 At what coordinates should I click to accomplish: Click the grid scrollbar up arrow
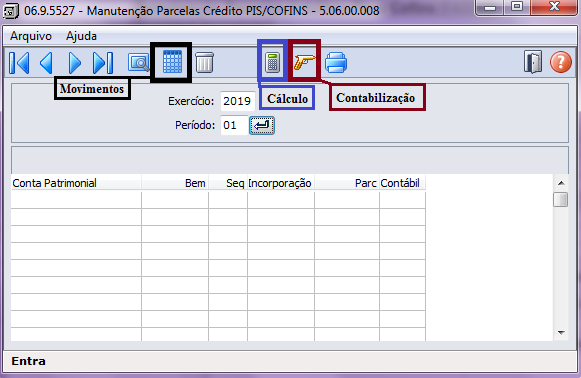point(561,183)
